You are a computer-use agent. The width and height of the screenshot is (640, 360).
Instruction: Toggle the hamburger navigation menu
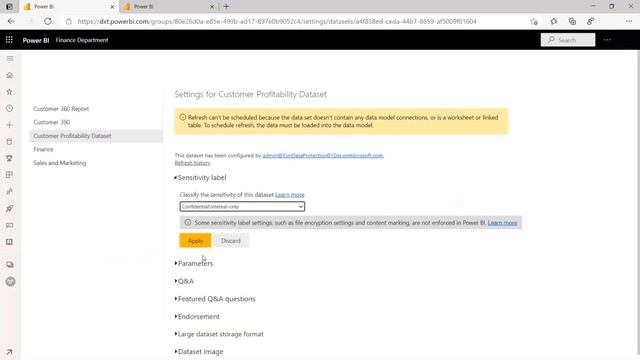tap(10, 58)
